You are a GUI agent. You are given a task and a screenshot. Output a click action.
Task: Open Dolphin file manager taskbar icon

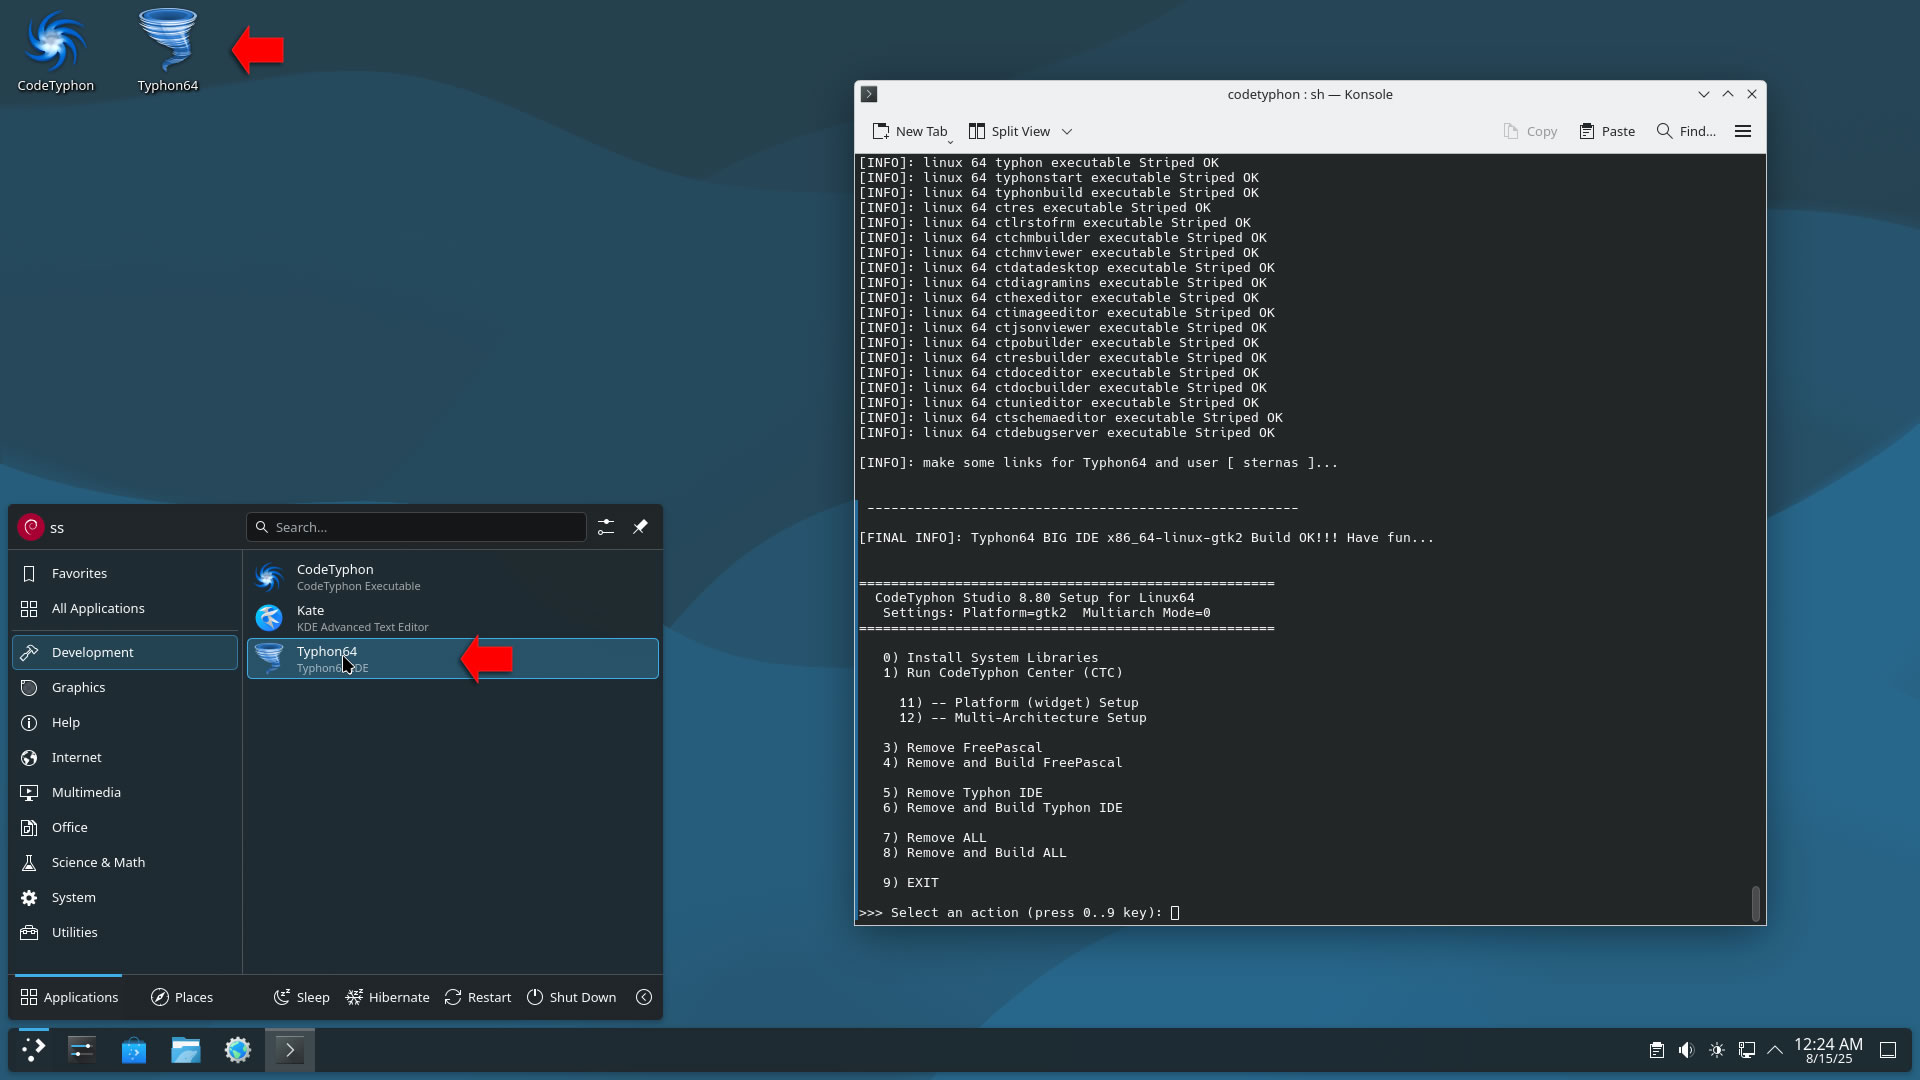click(186, 1050)
